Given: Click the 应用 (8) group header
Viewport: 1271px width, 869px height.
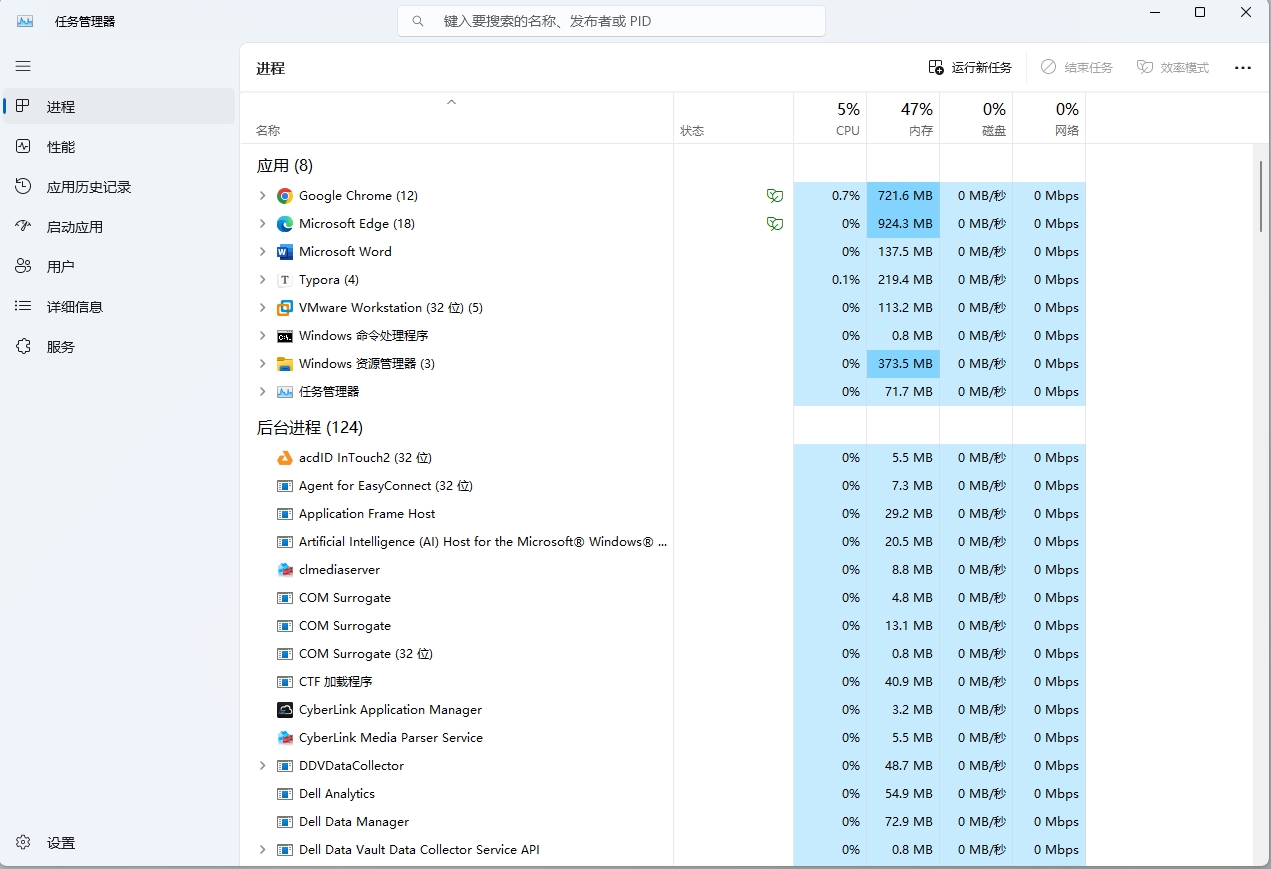Looking at the screenshot, I should coord(285,166).
